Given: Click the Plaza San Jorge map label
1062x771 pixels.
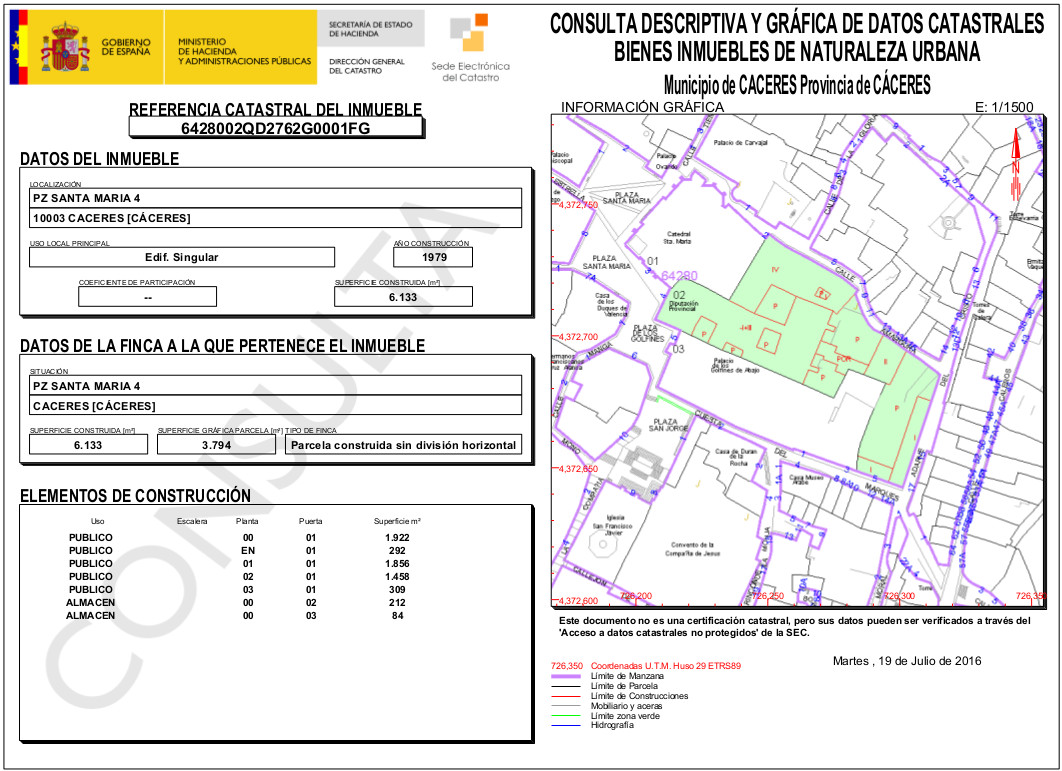Looking at the screenshot, I should pos(669,424).
